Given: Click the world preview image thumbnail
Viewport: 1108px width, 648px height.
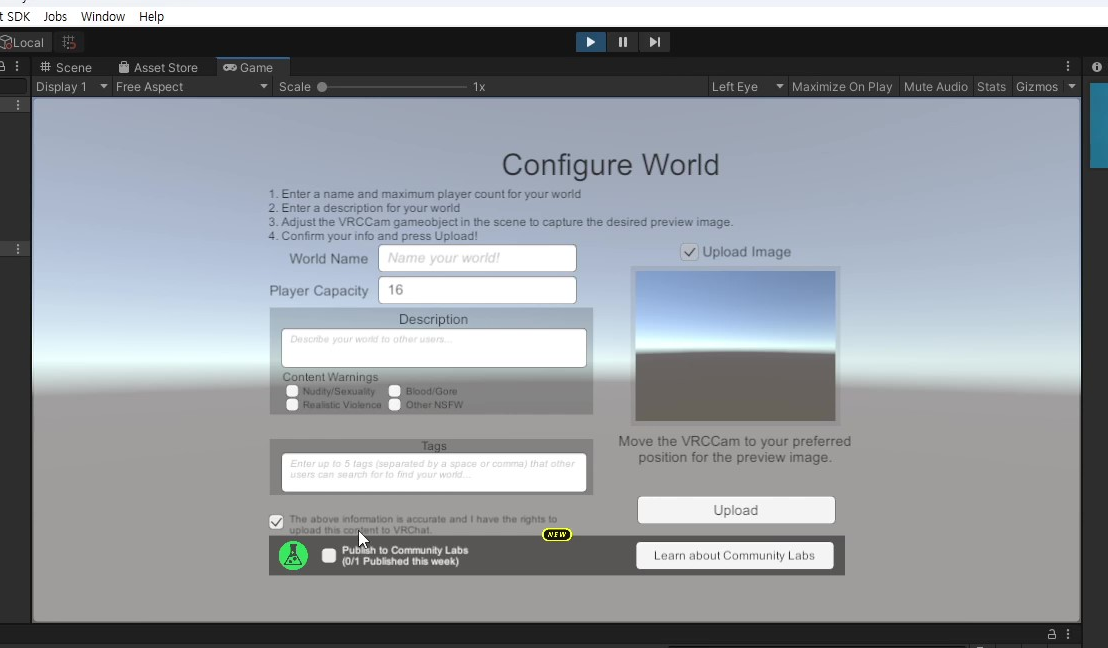Looking at the screenshot, I should click(x=735, y=346).
